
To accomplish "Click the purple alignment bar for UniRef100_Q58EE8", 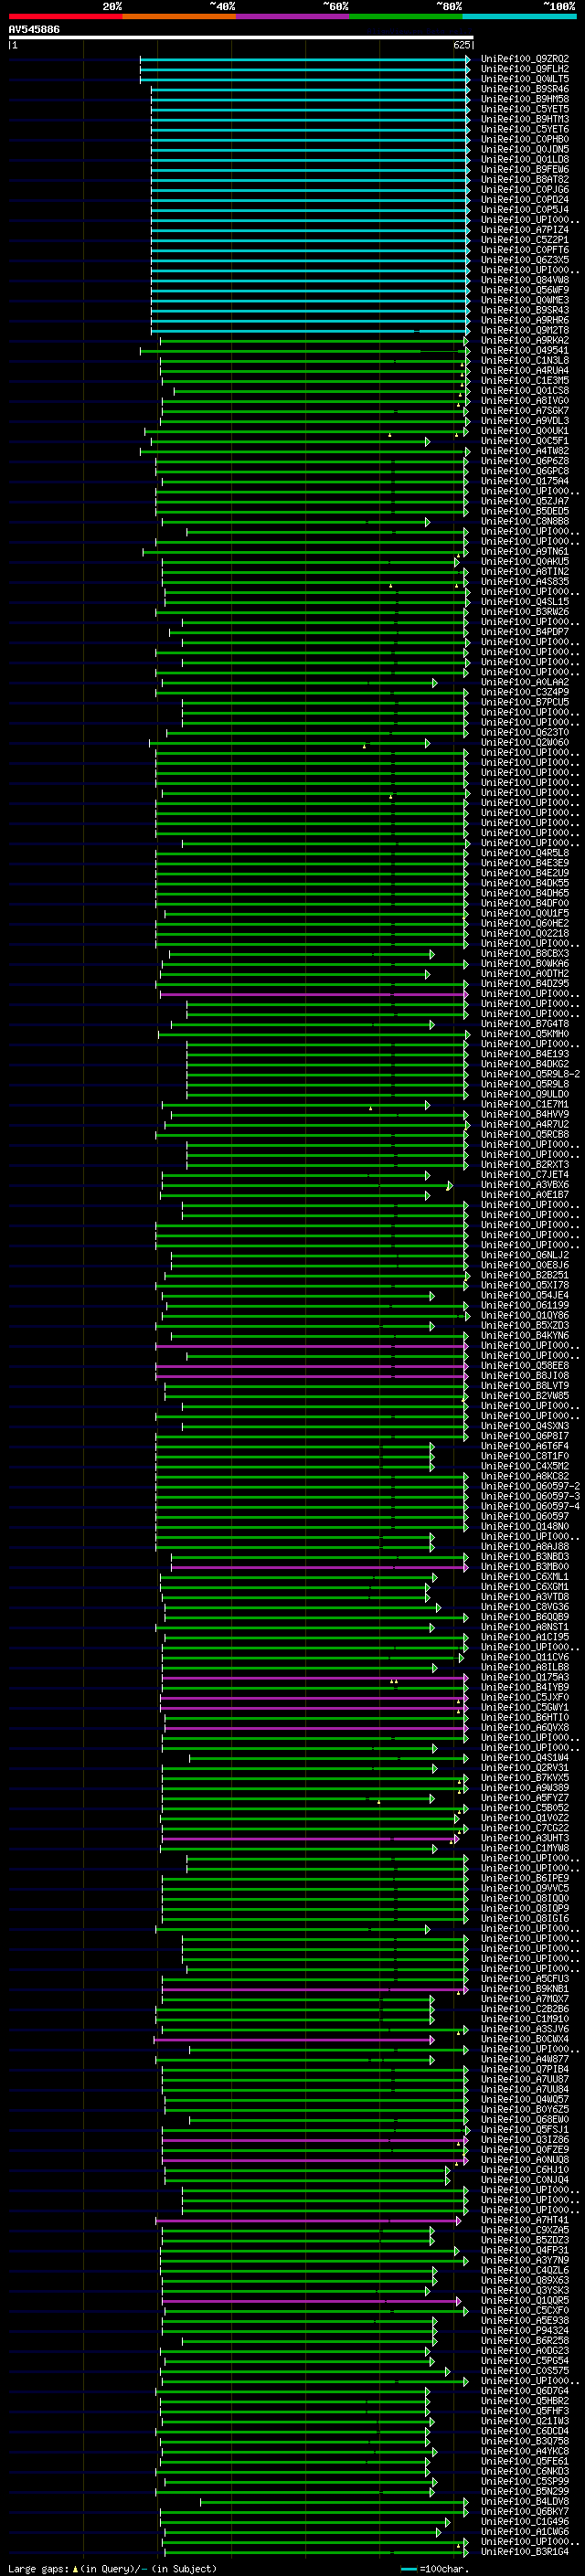I will [x=312, y=1366].
